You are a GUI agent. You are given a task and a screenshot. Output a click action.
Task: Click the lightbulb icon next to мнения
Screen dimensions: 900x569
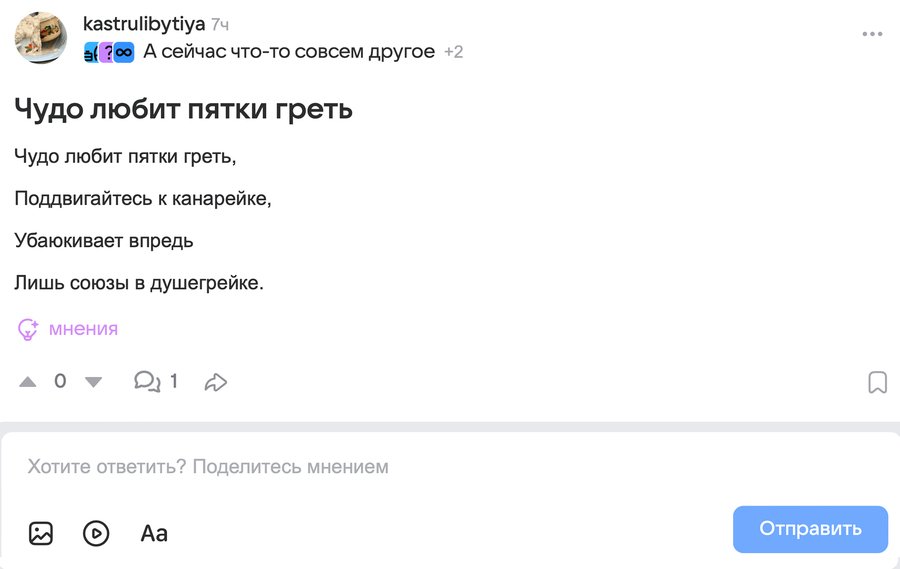(28, 329)
